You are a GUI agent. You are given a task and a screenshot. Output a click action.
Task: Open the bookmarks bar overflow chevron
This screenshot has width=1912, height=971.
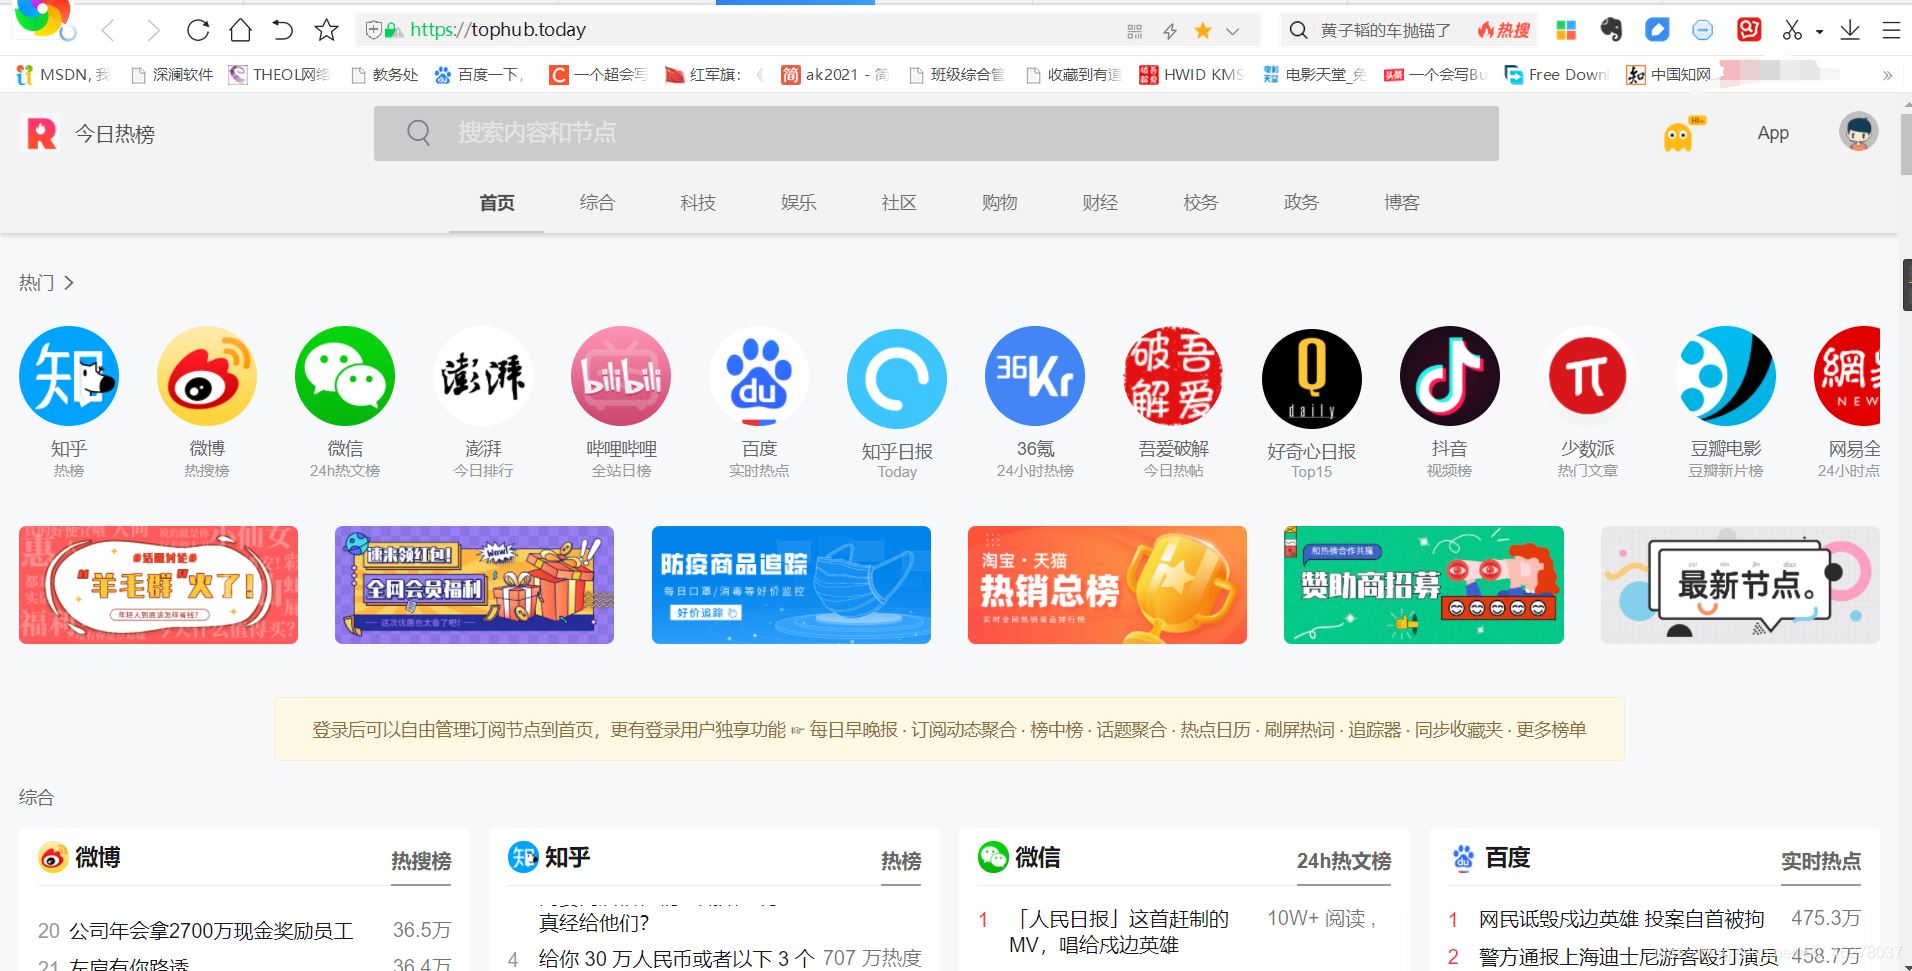pos(1888,75)
